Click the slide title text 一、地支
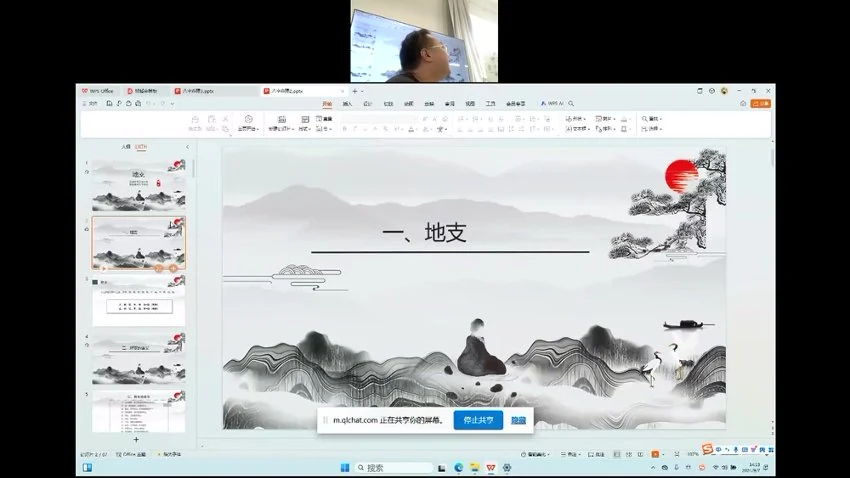Viewport: 850px width, 478px height. click(x=424, y=233)
